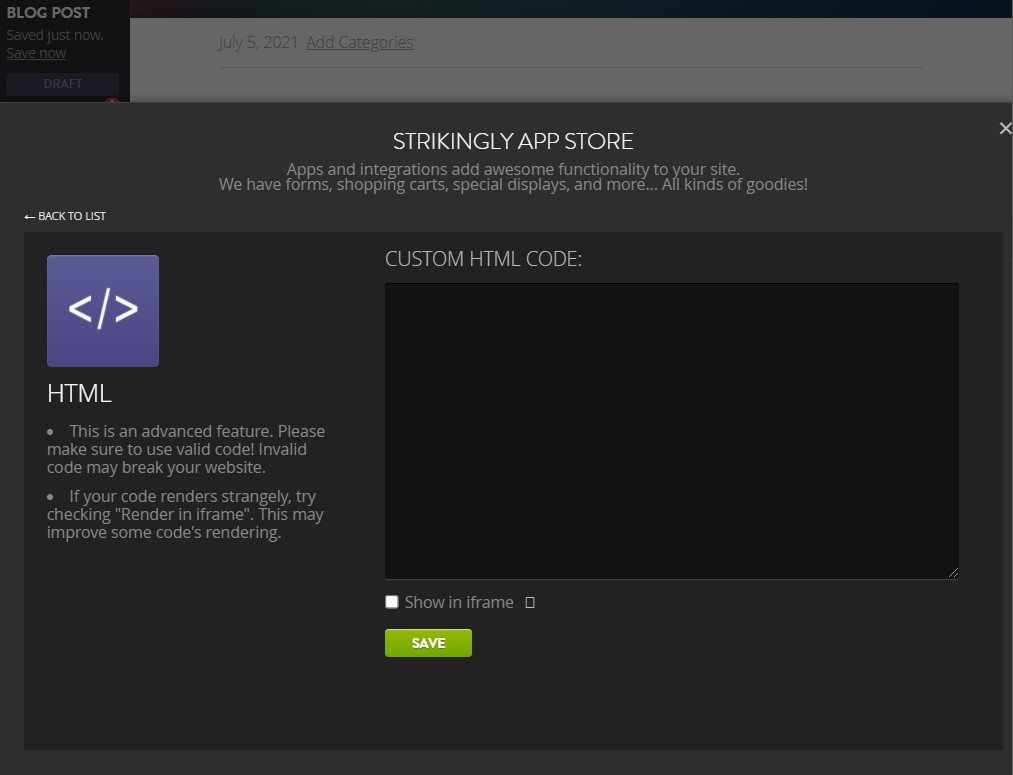Viewport: 1013px width, 775px height.
Task: Click the Render in iframe advisory text
Action: tap(186, 514)
